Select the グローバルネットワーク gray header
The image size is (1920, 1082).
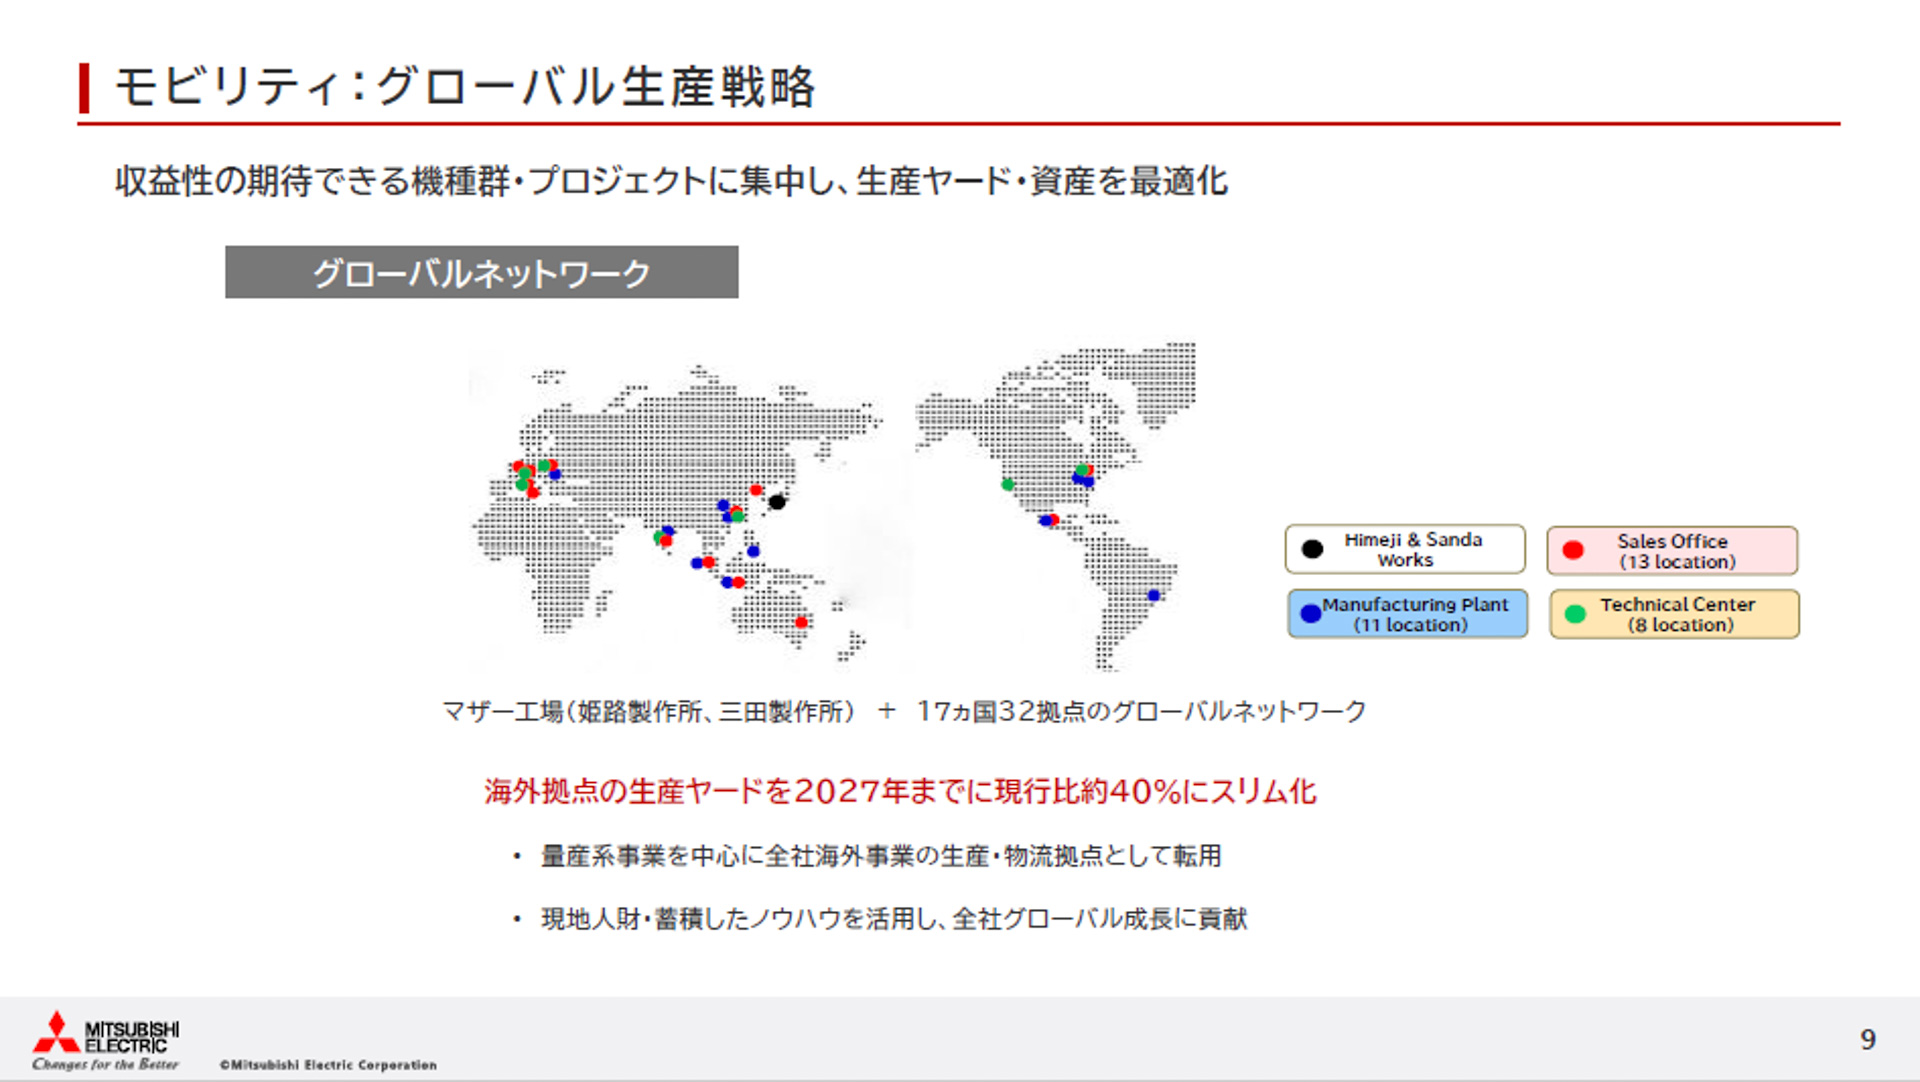tap(483, 271)
